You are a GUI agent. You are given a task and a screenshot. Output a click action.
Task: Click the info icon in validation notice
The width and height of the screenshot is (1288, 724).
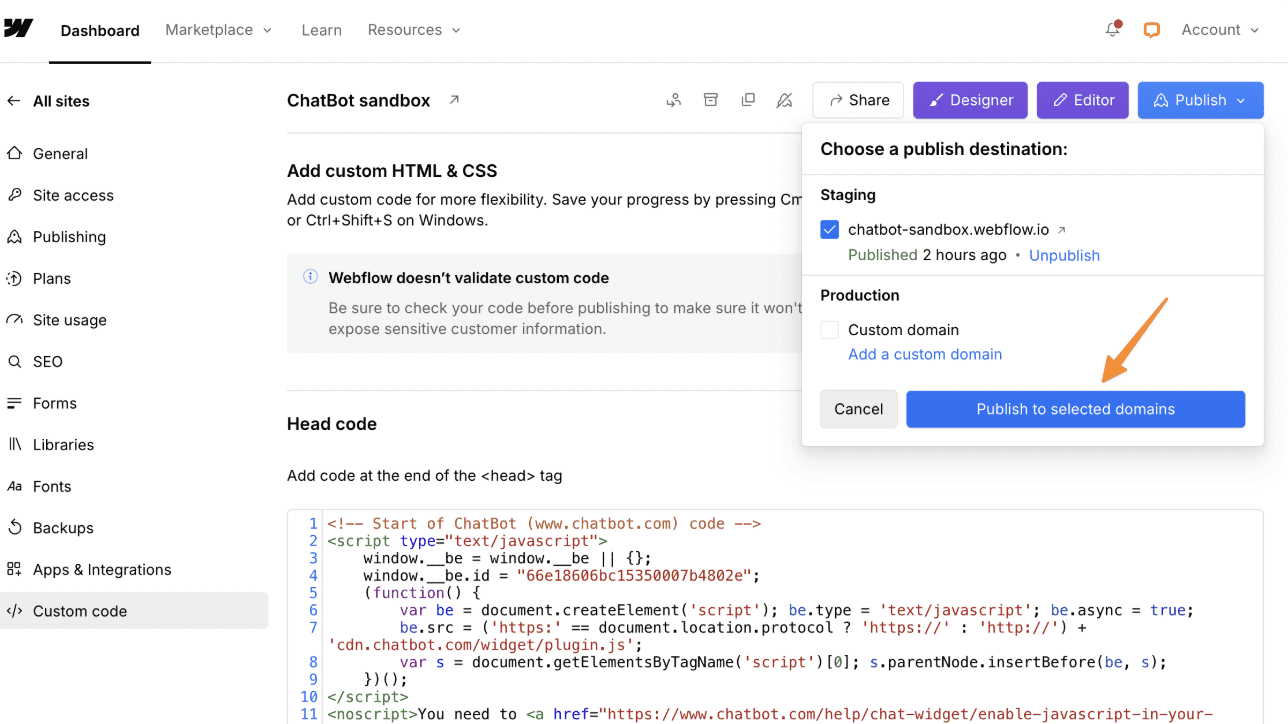click(x=310, y=277)
